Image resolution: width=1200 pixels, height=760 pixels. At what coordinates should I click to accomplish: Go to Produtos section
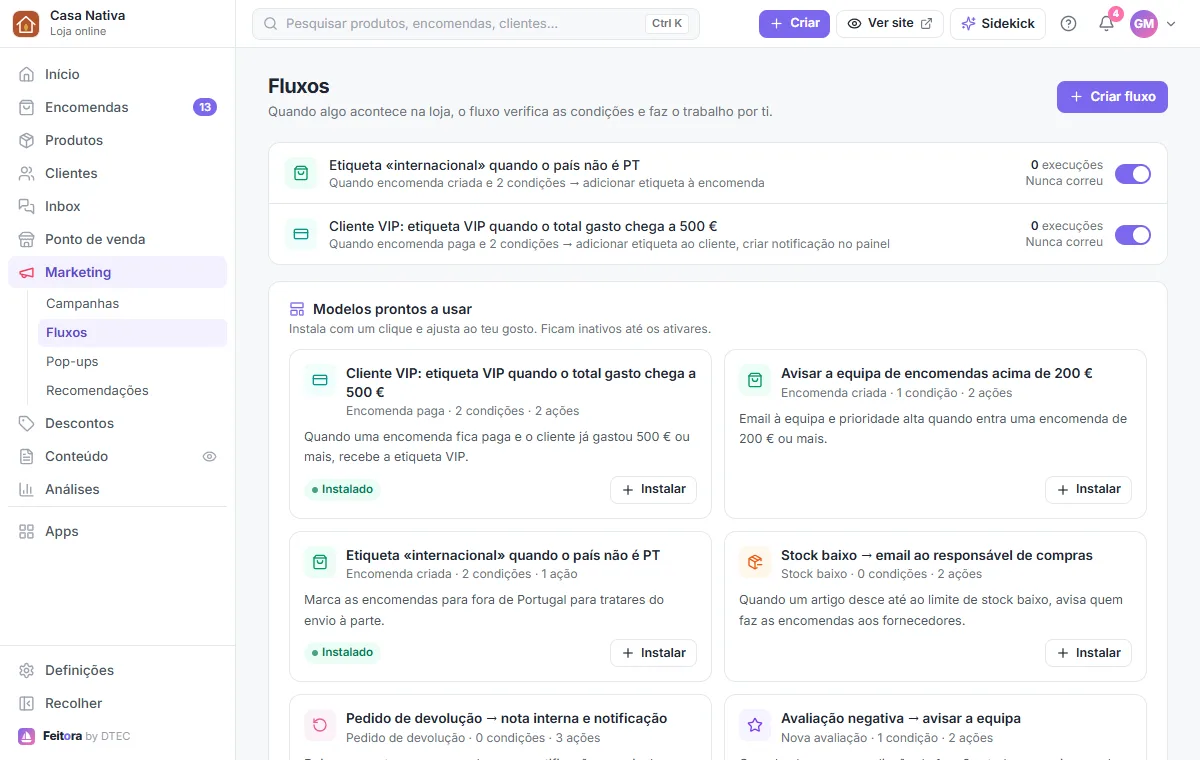point(117,140)
